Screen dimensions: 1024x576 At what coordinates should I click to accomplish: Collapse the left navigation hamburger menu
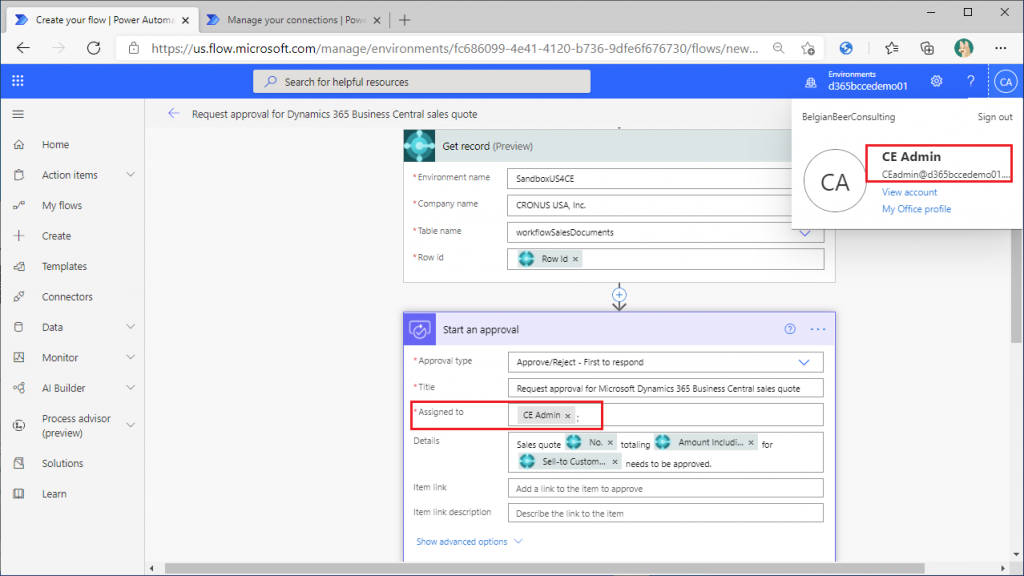pos(18,114)
